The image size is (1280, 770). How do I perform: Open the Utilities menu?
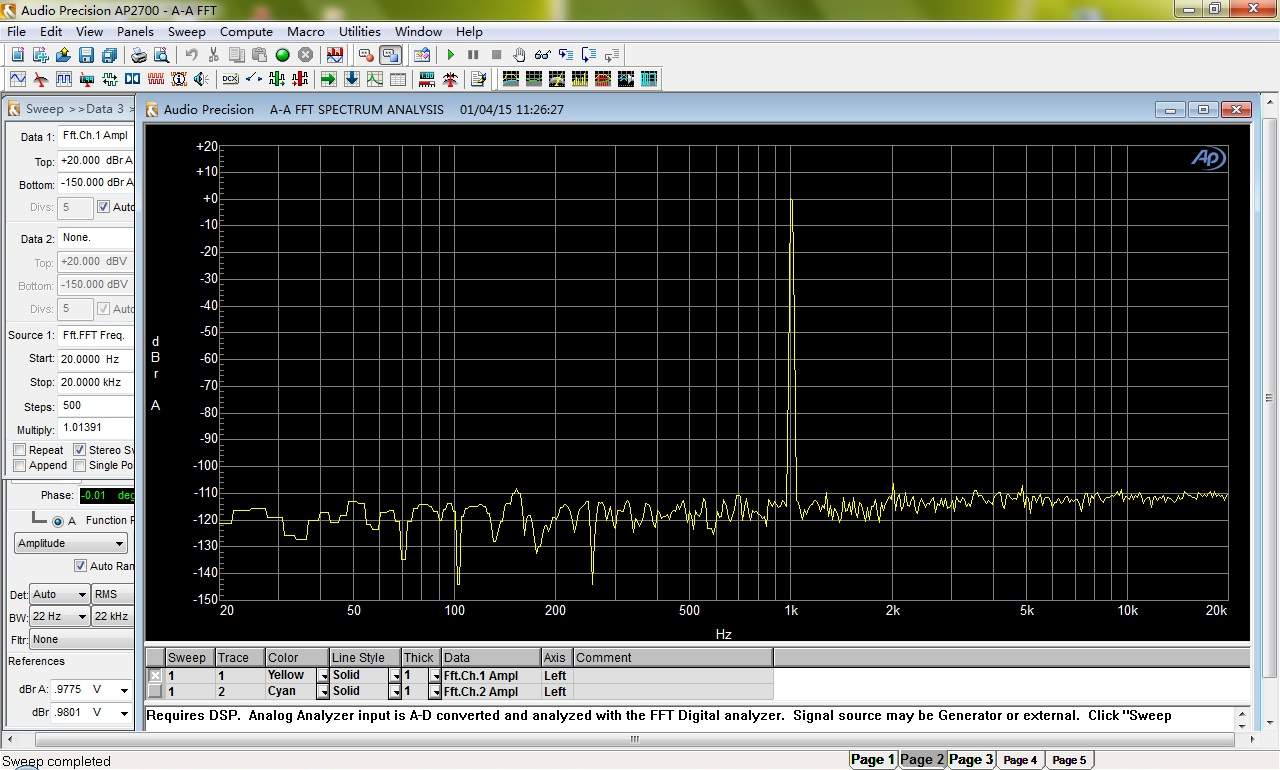359,32
